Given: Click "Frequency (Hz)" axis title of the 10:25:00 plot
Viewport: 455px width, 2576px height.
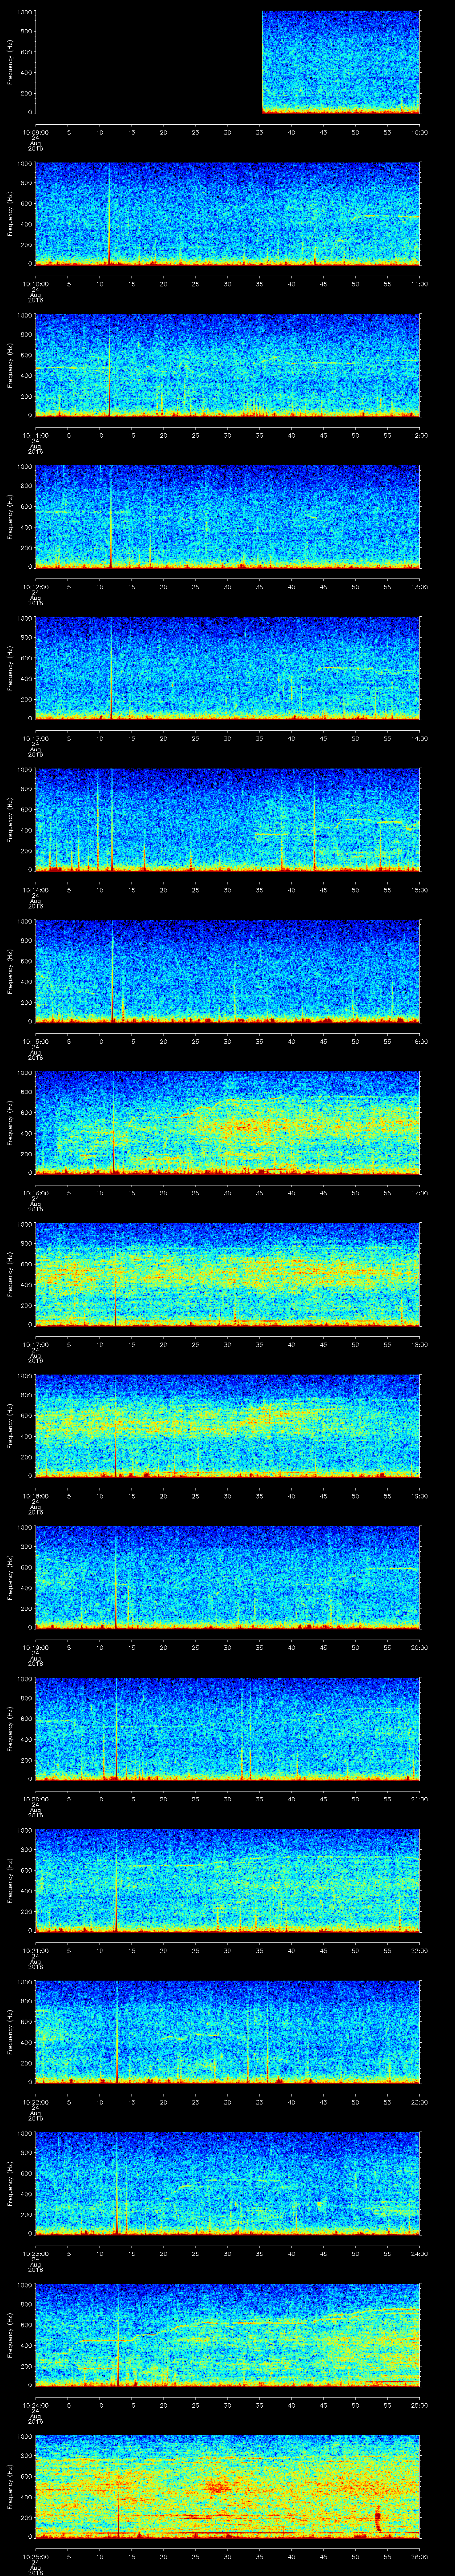Looking at the screenshot, I should click(x=10, y=2487).
